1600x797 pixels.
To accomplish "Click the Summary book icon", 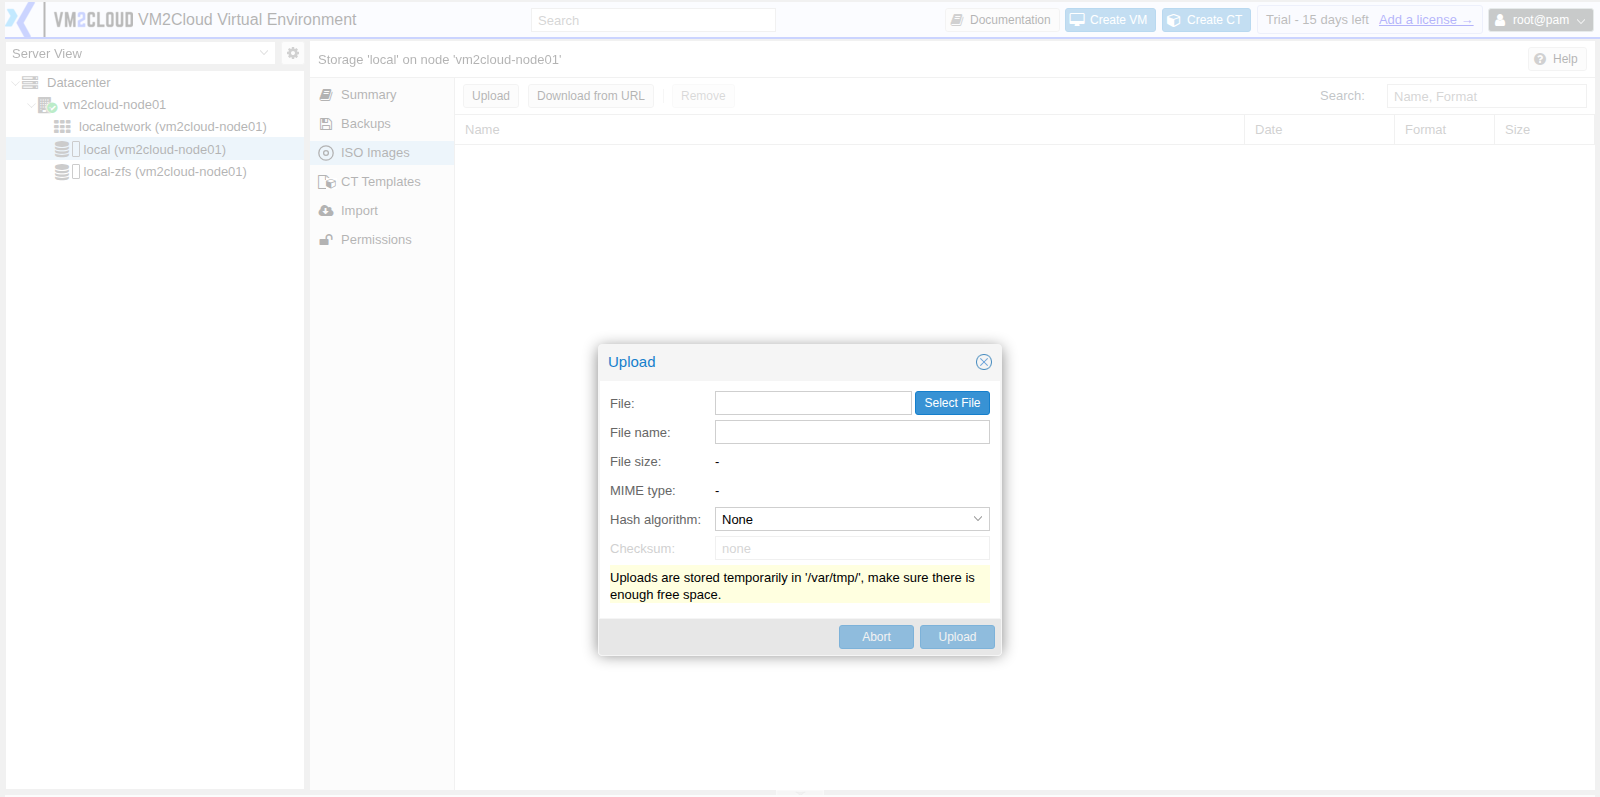I will click(326, 95).
